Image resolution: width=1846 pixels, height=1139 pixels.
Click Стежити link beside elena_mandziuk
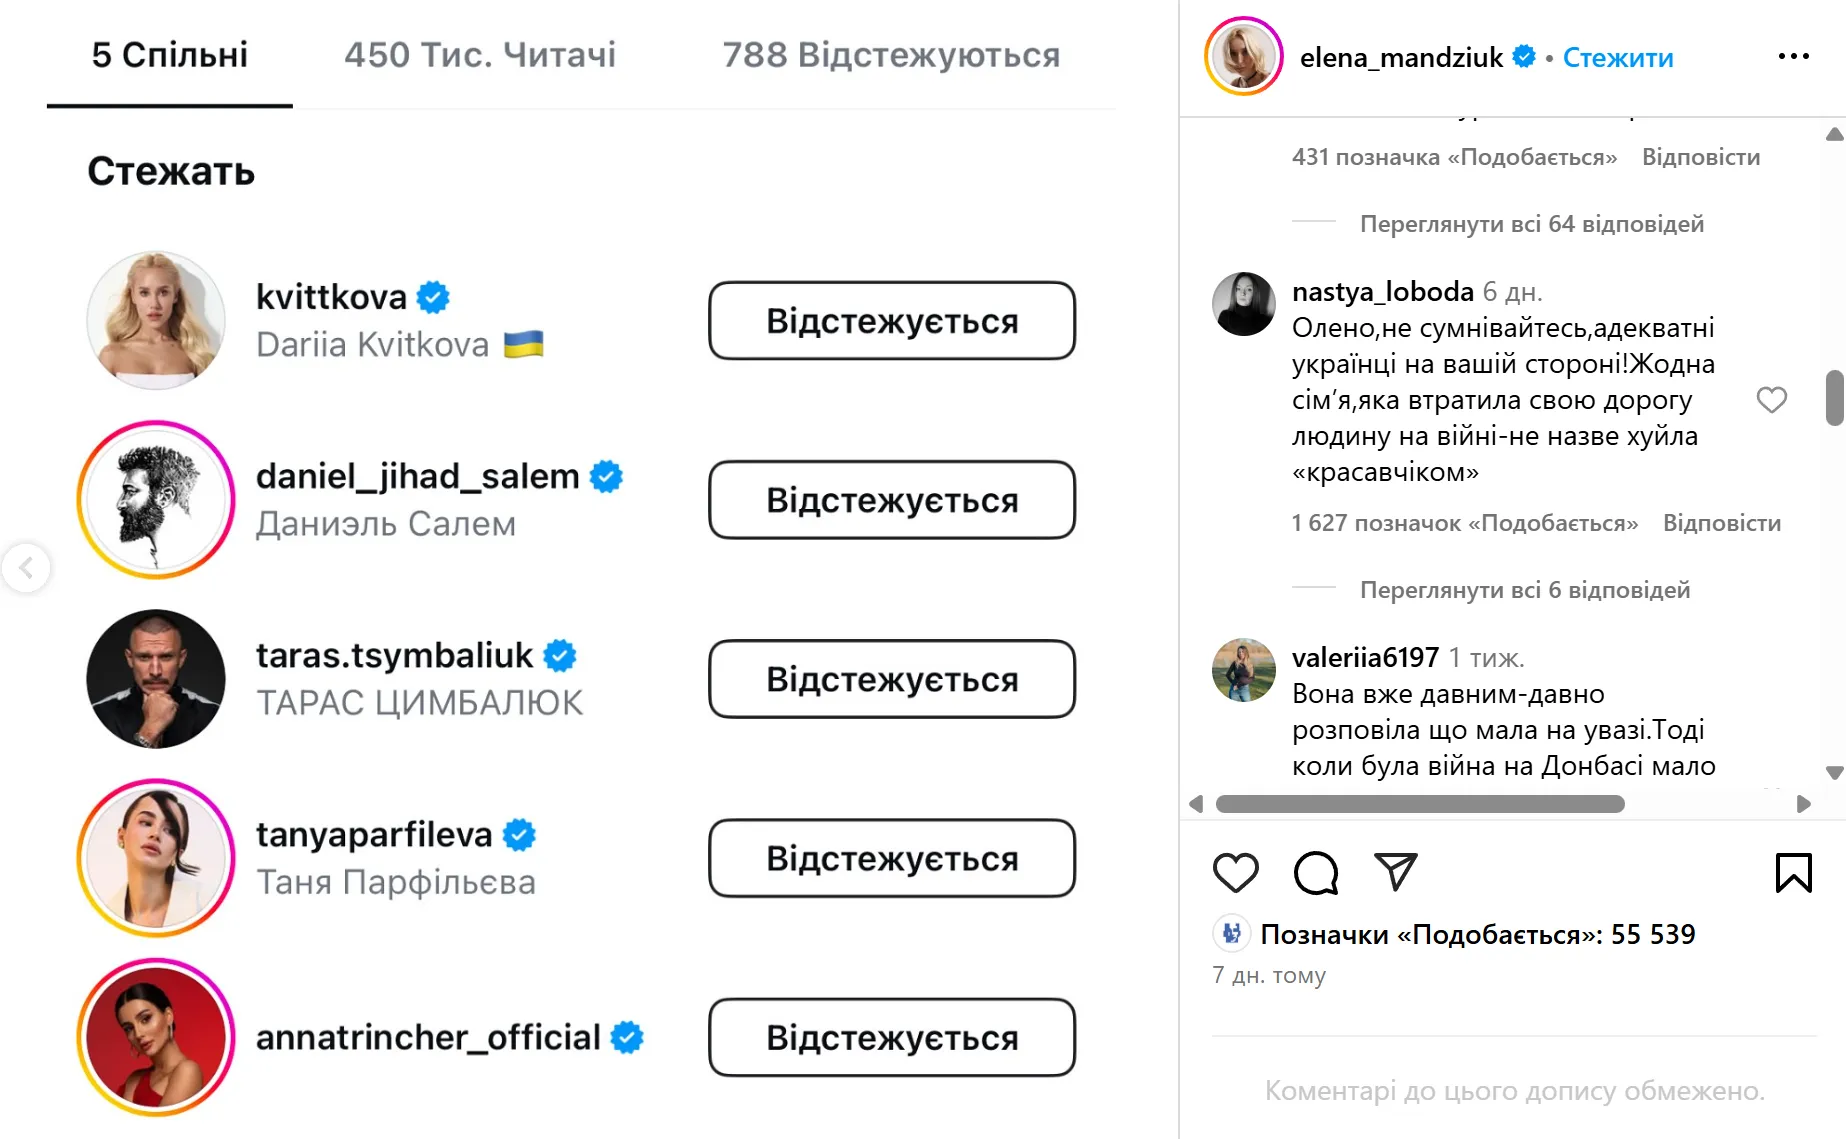[1617, 58]
